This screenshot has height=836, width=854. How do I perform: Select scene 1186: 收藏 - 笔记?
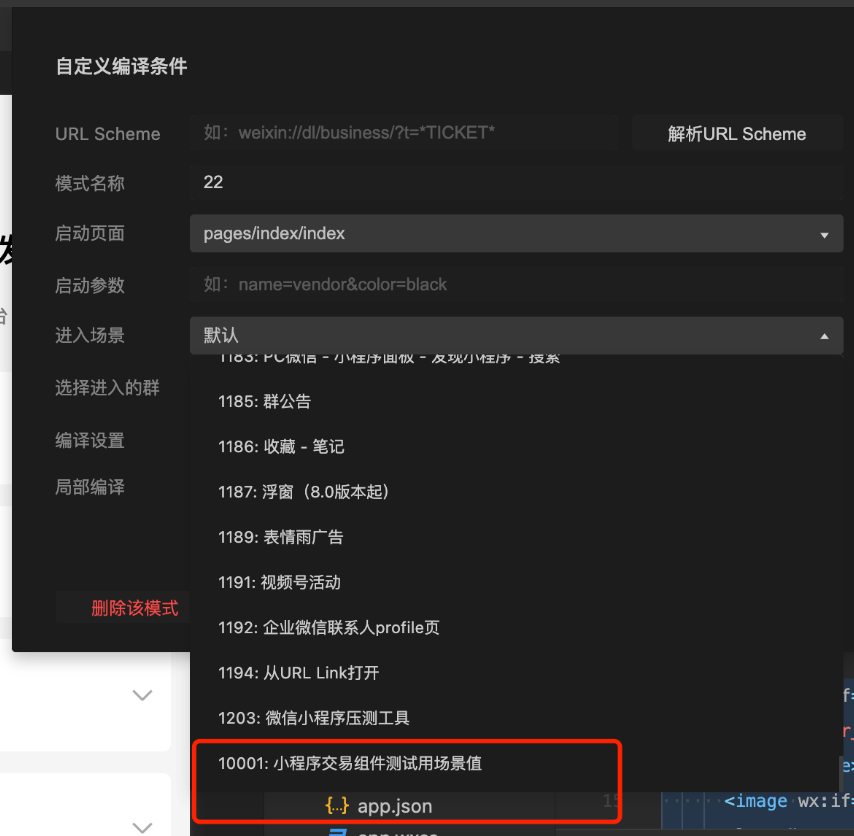[x=516, y=447]
